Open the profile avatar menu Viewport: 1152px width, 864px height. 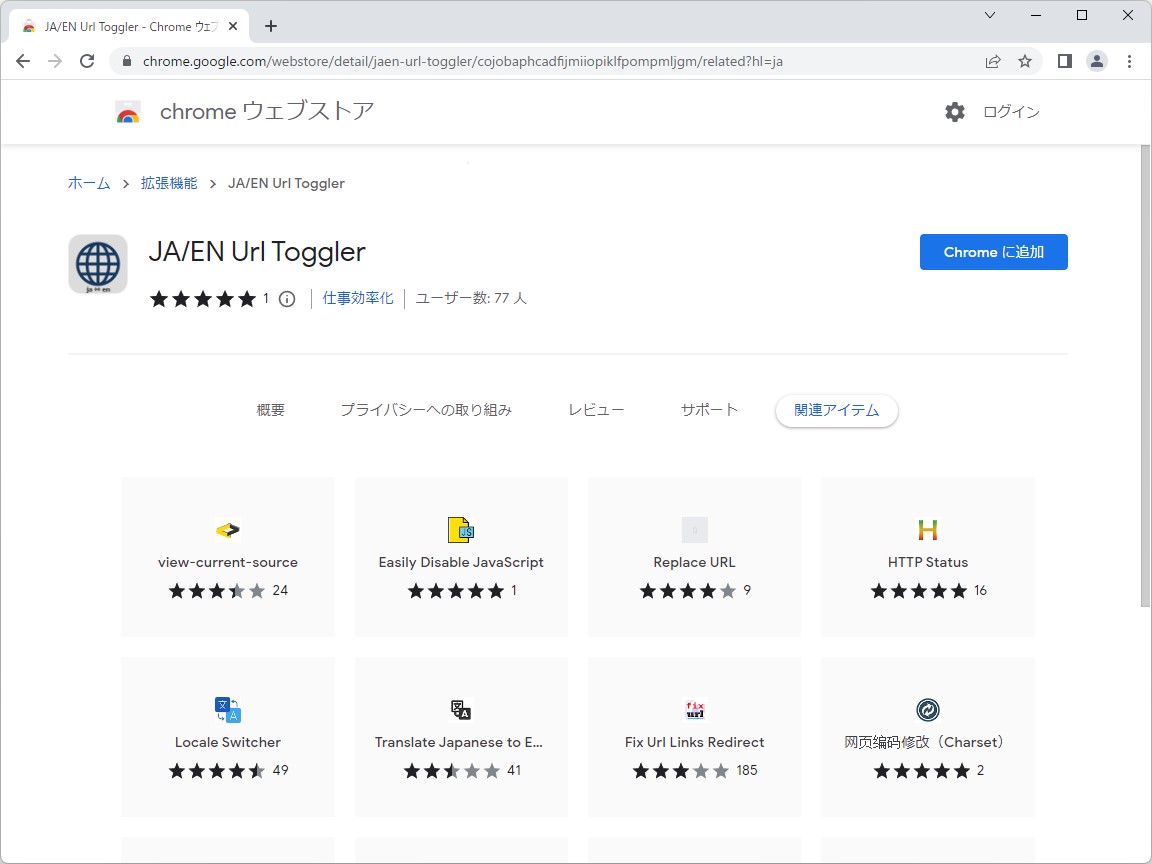(1097, 61)
